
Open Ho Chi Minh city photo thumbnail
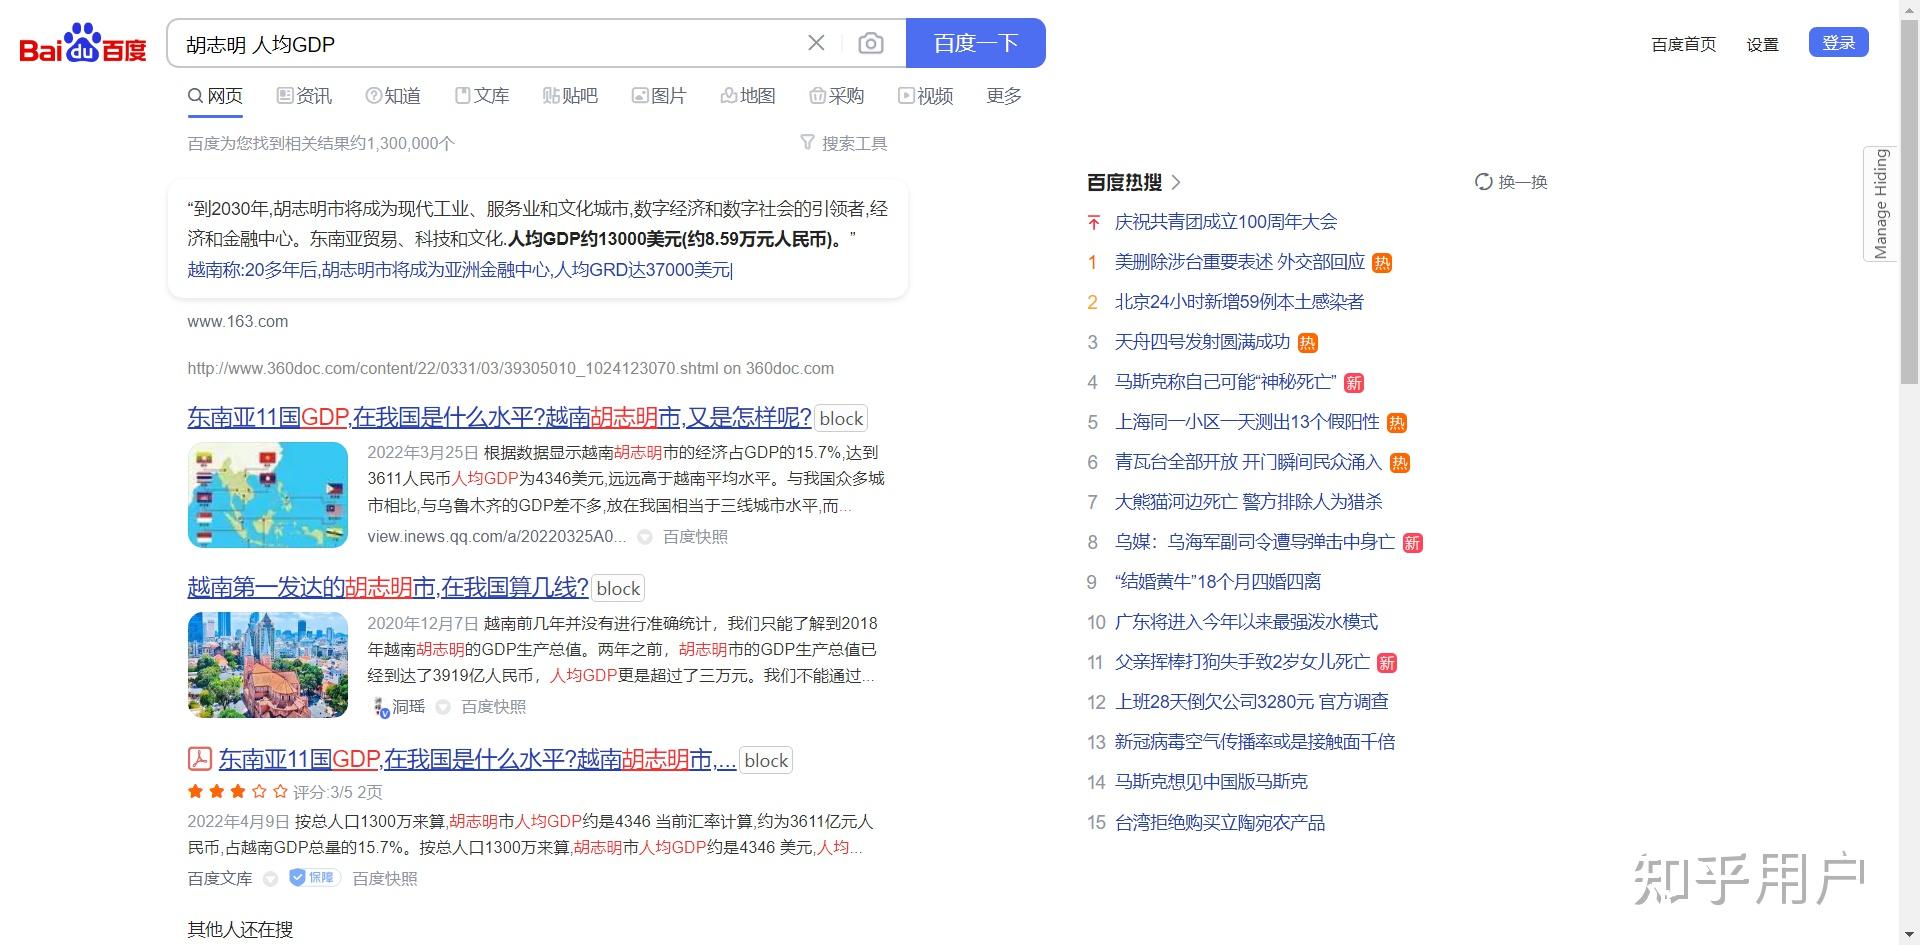(267, 665)
